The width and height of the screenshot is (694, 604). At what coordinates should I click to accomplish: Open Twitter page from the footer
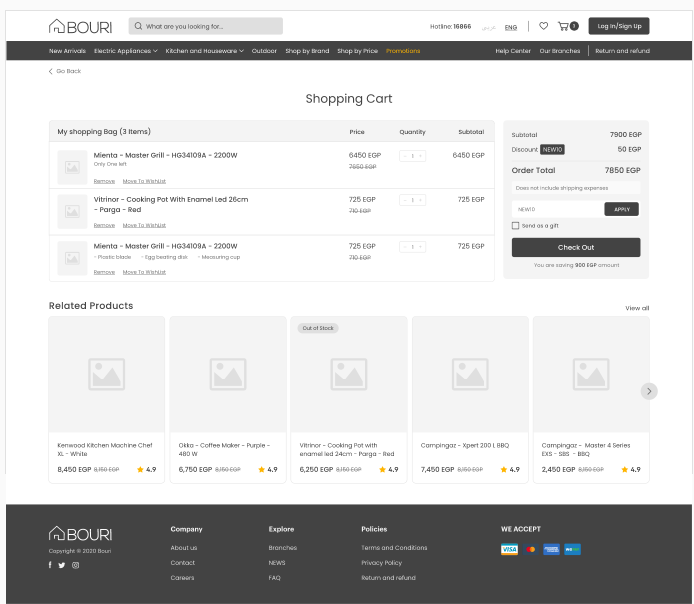[62, 565]
